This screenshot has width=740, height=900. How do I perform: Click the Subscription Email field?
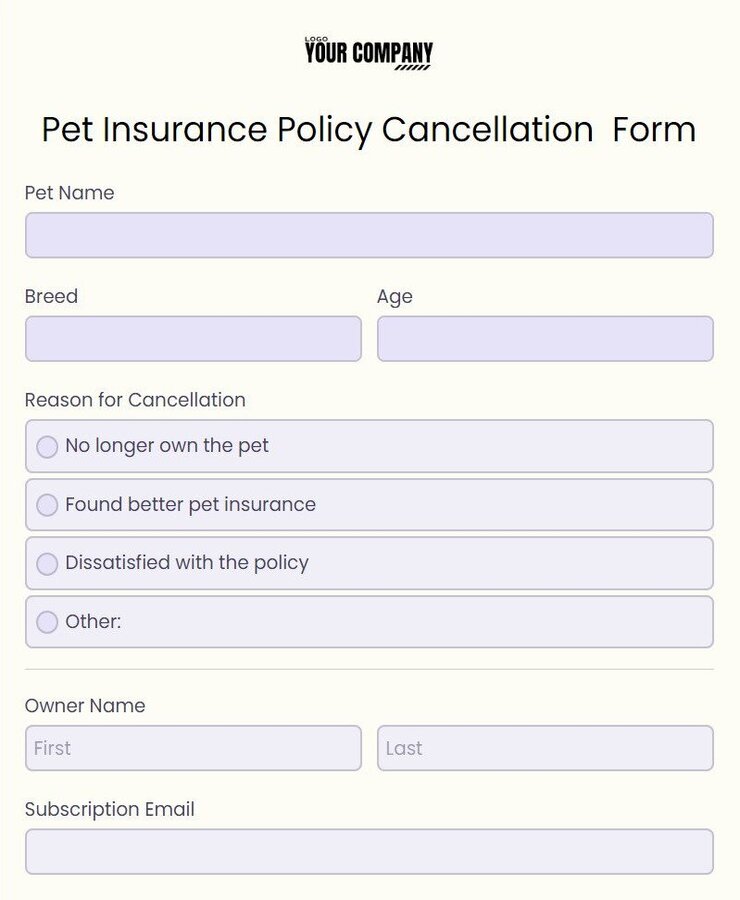pyautogui.click(x=369, y=851)
